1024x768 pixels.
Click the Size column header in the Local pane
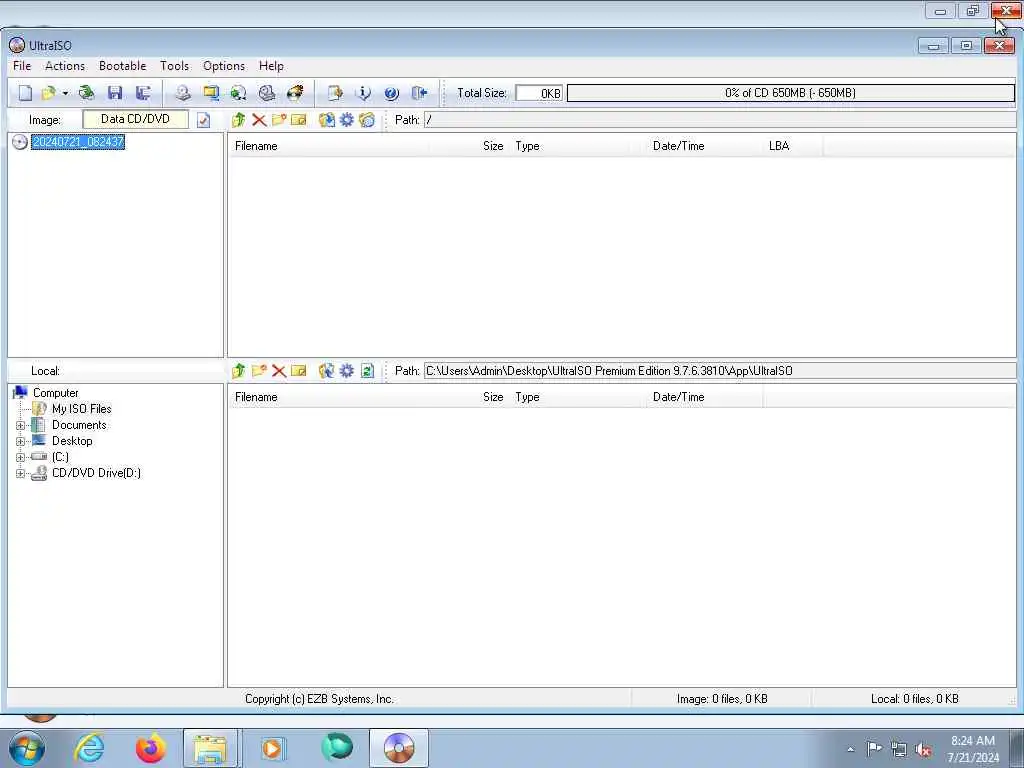coord(468,397)
